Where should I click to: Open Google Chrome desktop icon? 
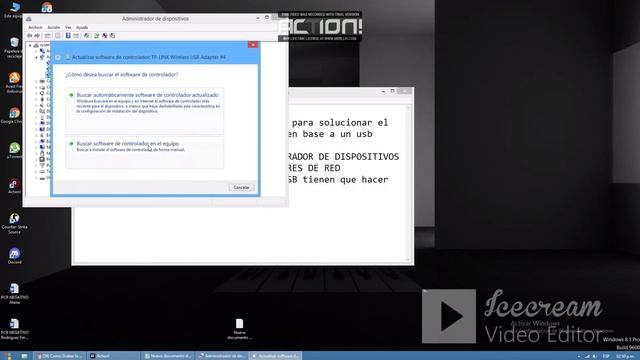tap(14, 116)
